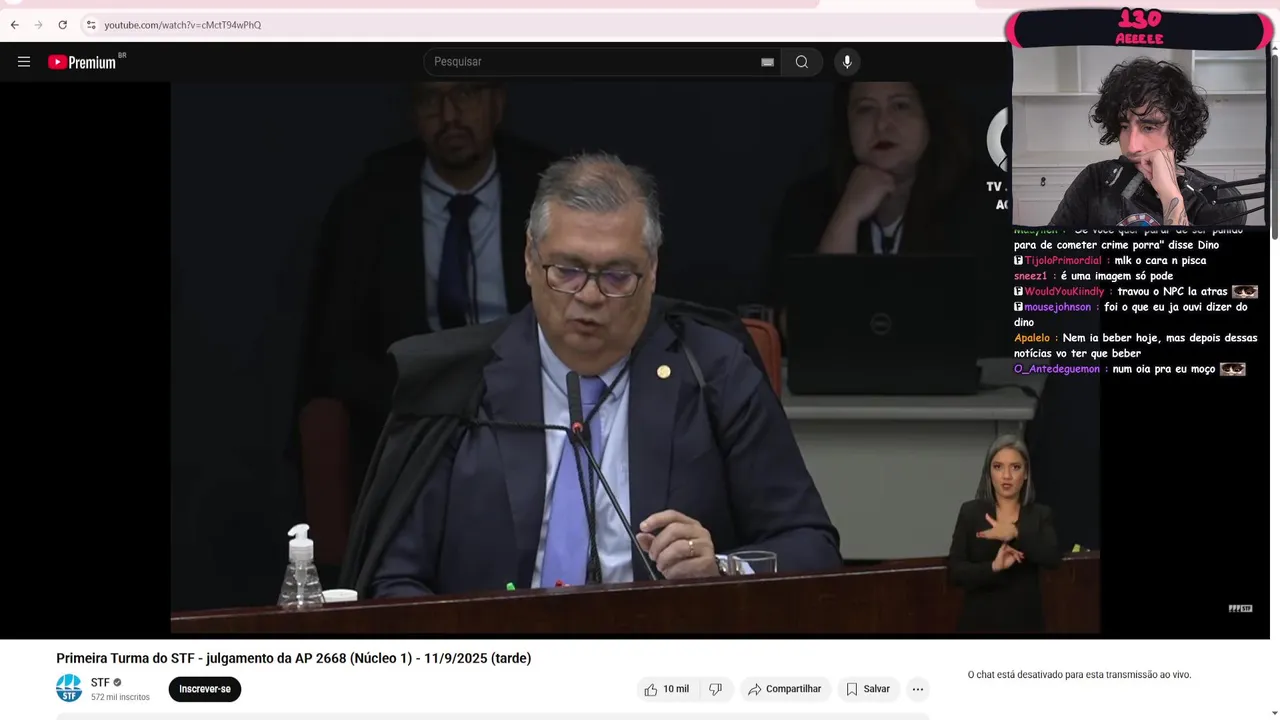Click chat username mousejohnson
Viewport: 1280px width, 720px height.
(x=1057, y=307)
